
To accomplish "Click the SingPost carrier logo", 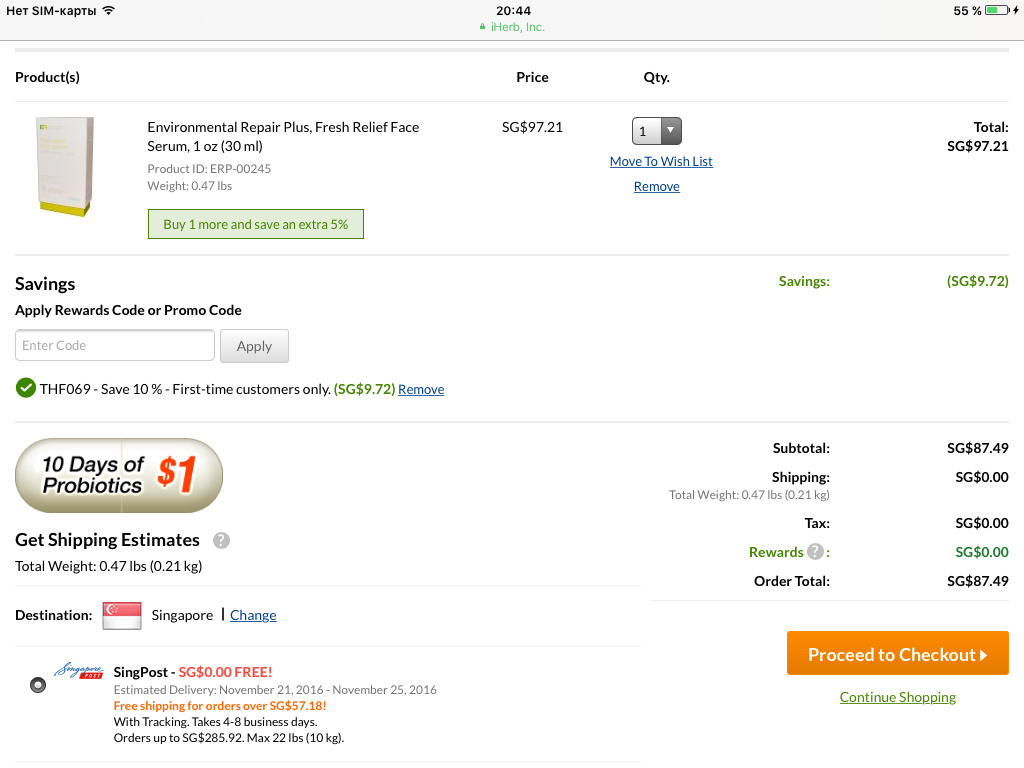I will pyautogui.click(x=78, y=672).
